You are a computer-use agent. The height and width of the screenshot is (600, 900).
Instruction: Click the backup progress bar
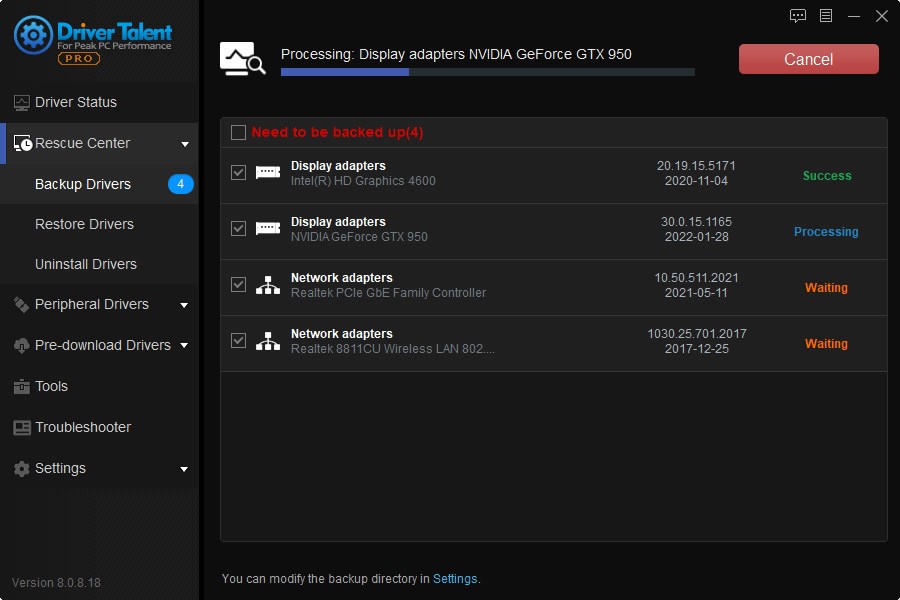pyautogui.click(x=487, y=72)
